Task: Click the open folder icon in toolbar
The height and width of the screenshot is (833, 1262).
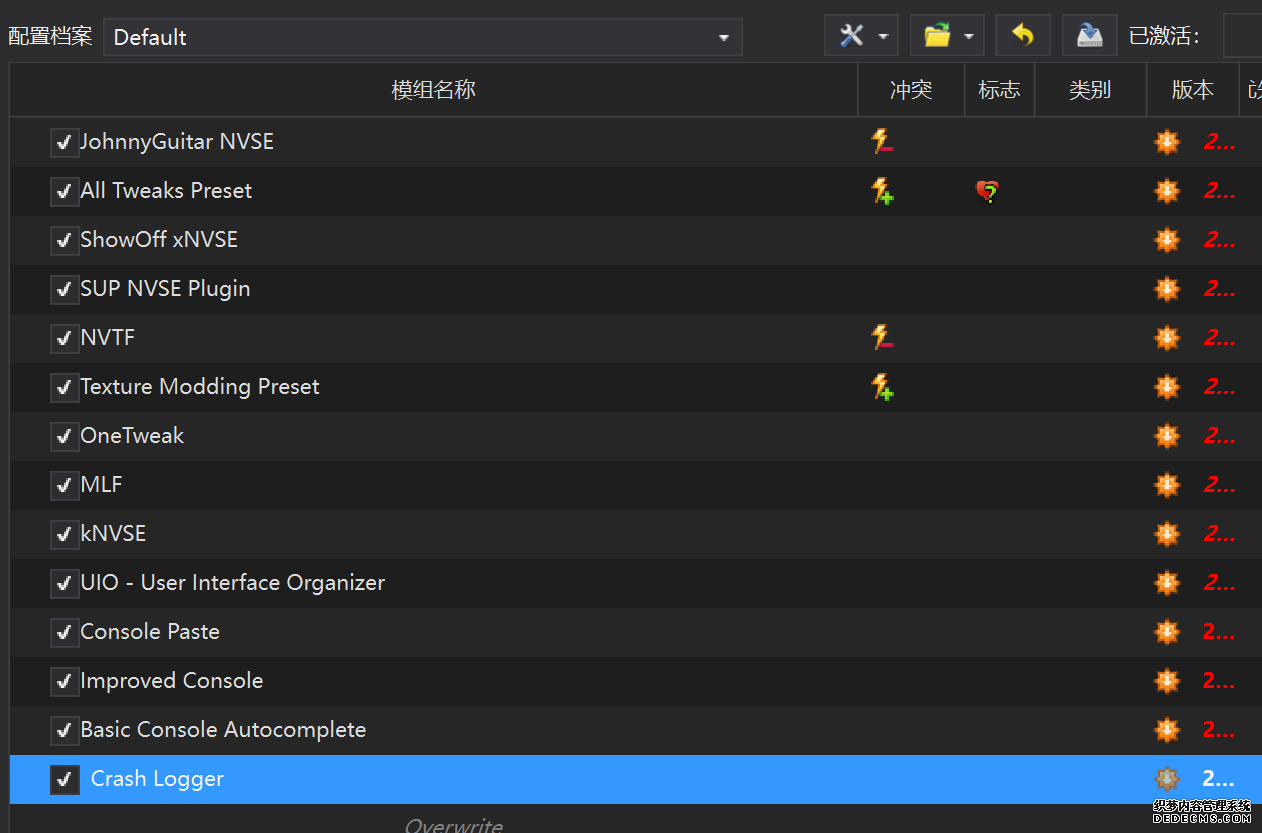Action: [937, 37]
